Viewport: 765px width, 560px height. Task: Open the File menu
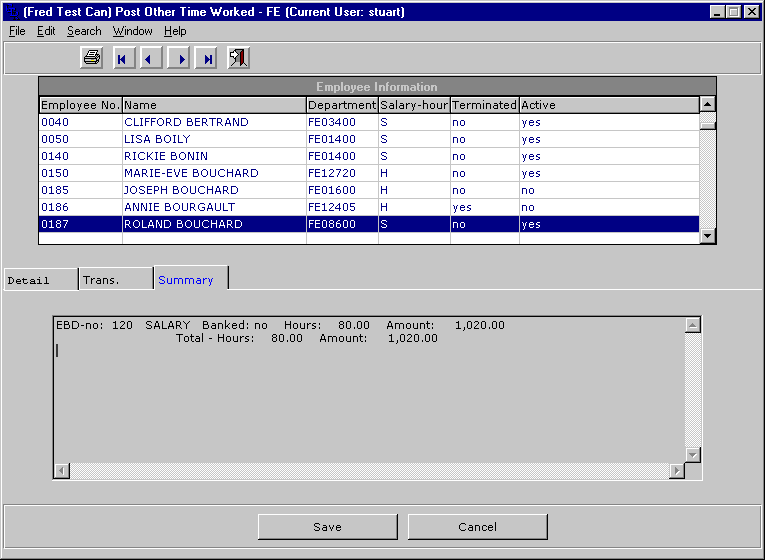point(17,31)
